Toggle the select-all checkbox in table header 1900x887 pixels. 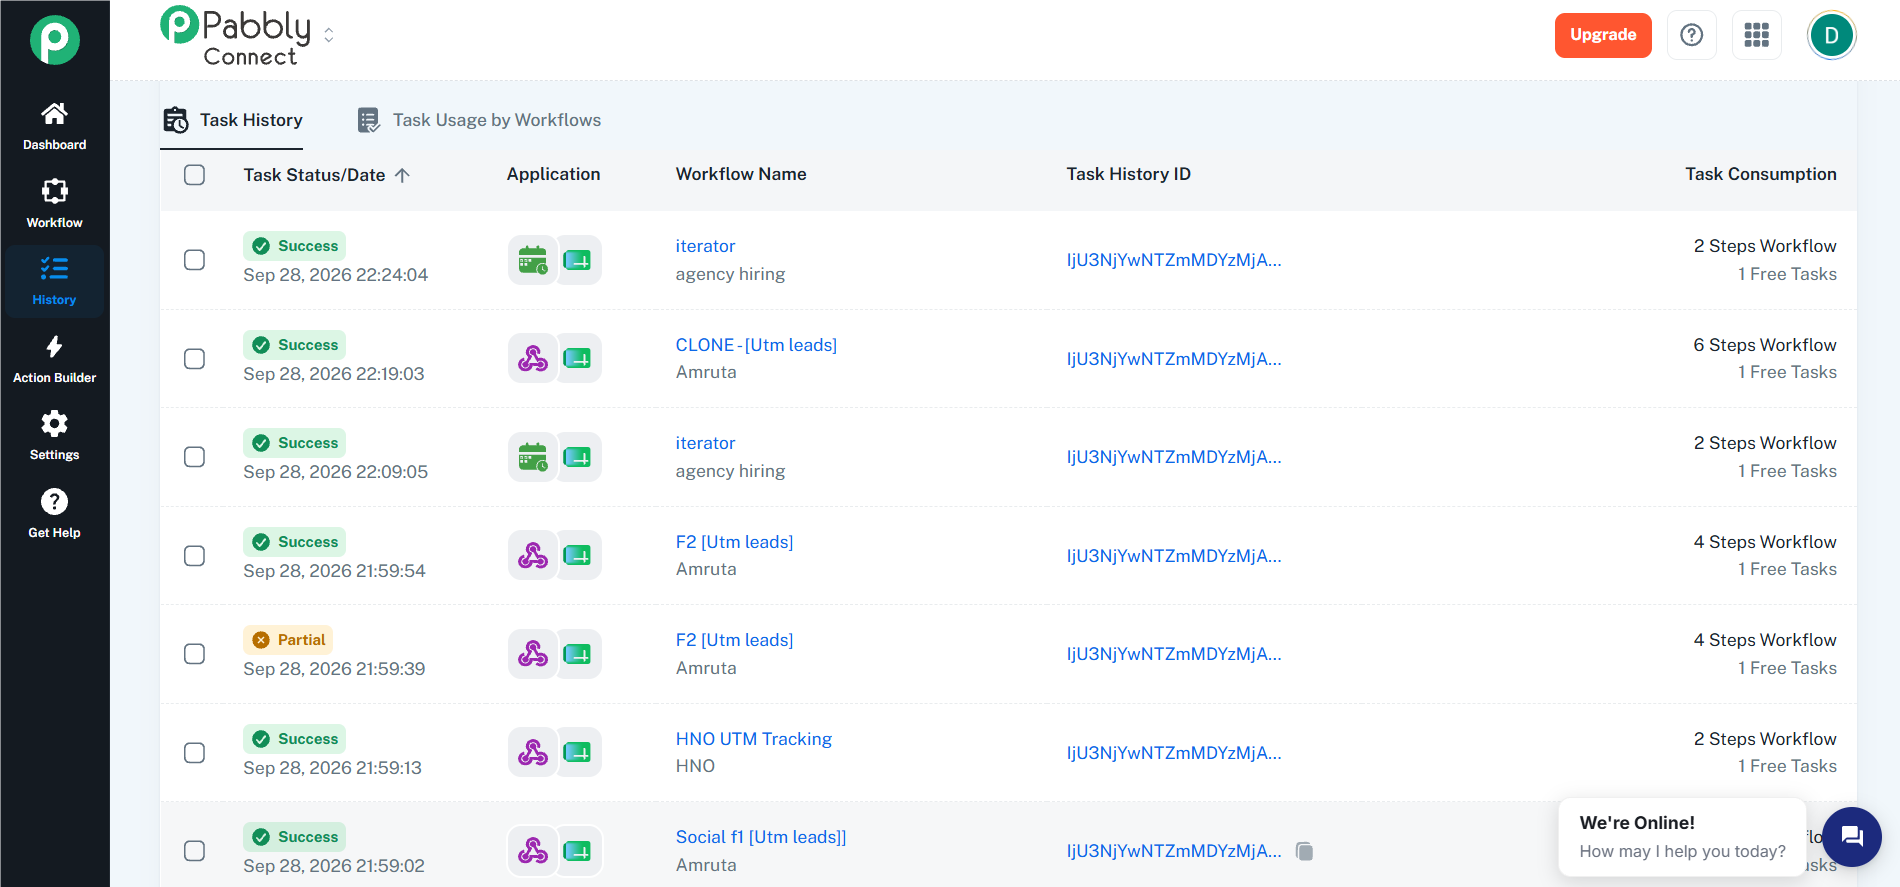pyautogui.click(x=195, y=175)
